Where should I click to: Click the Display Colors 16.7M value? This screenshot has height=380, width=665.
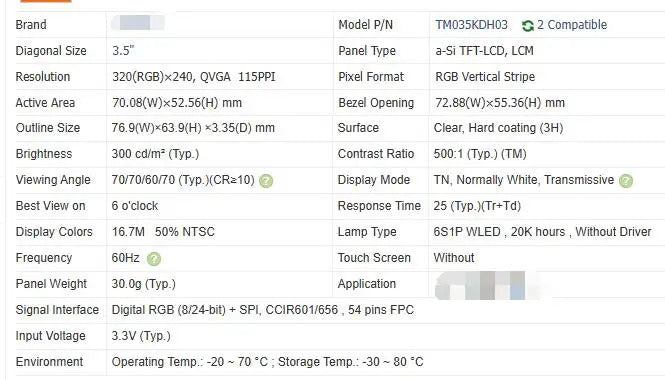click(128, 232)
